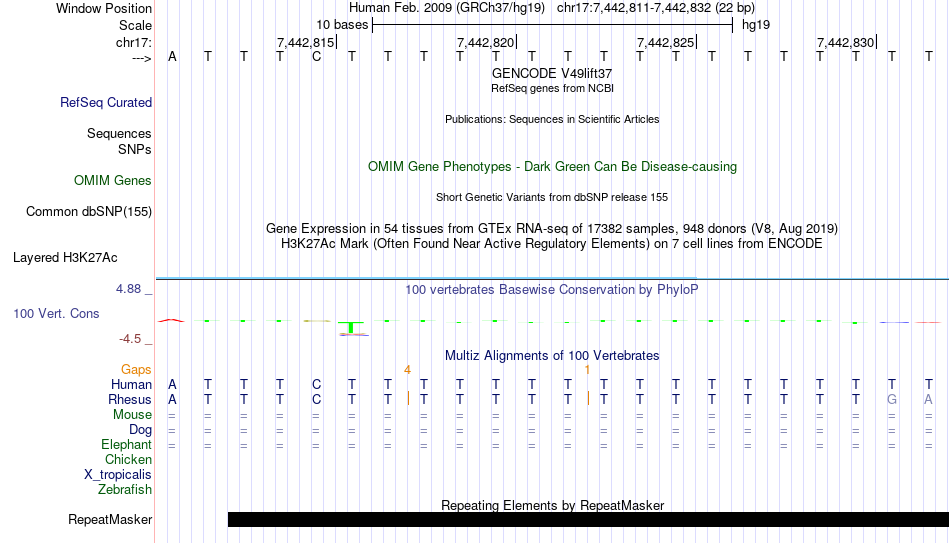The width and height of the screenshot is (950, 543).
Task: Click the GTEx Gene Expression track title
Action: 552,228
